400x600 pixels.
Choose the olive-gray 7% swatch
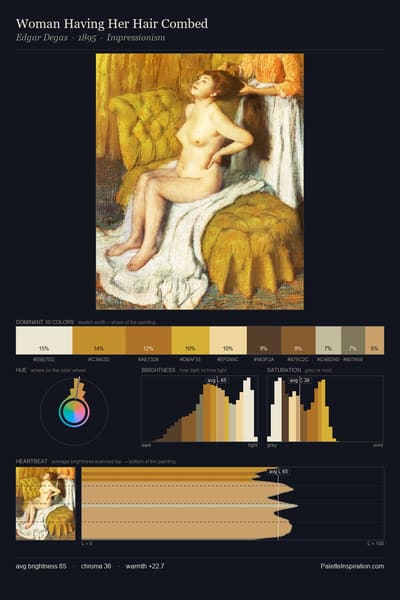(353, 340)
